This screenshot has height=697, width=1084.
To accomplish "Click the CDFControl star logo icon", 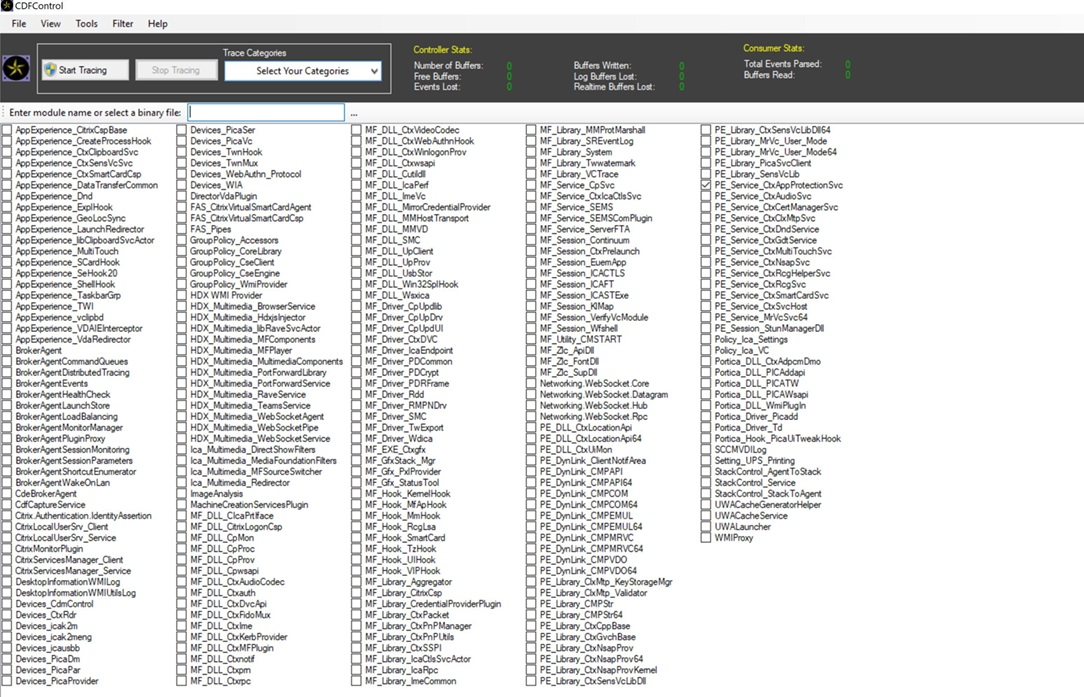I will pyautogui.click(x=16, y=68).
